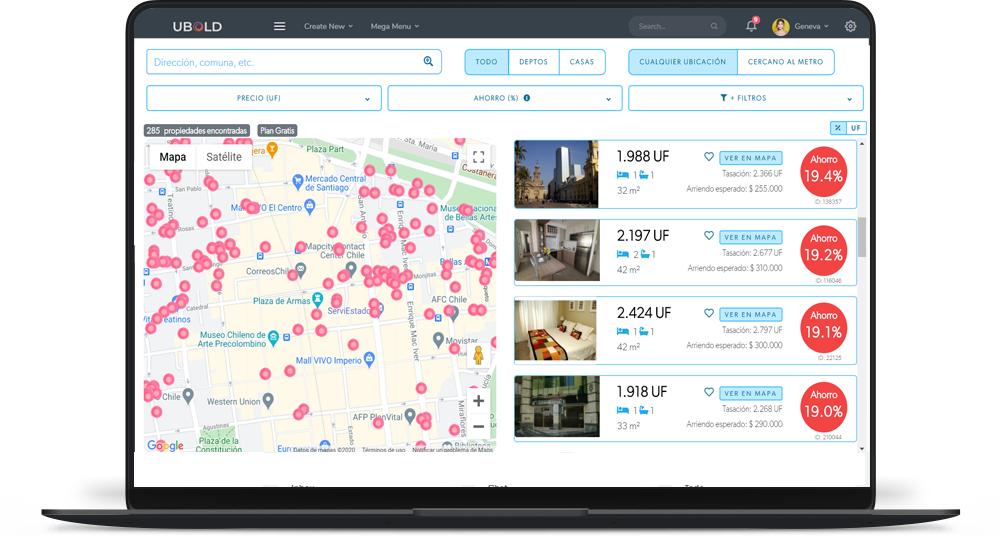
Task: Click the Ahorro 19.4% red badge
Action: [x=823, y=172]
